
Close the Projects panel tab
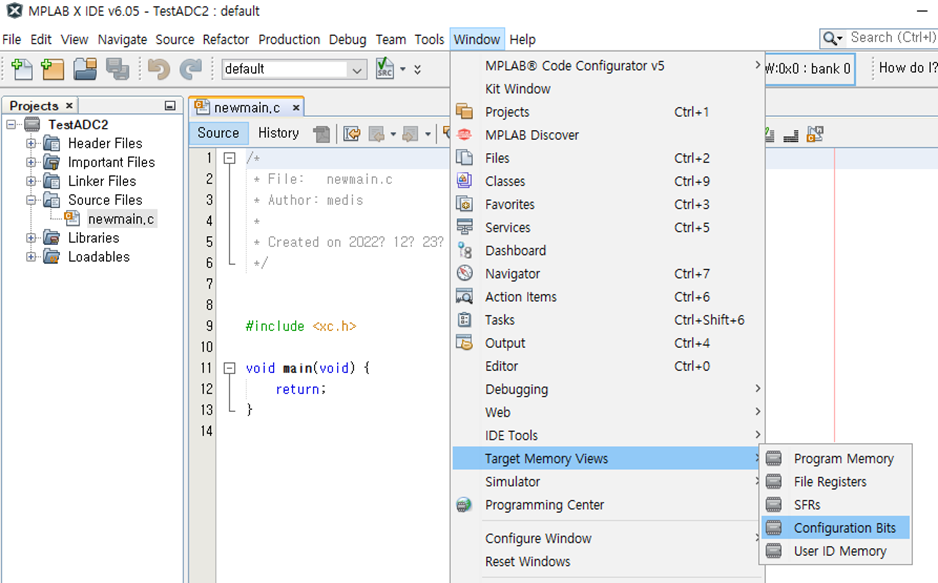pyautogui.click(x=69, y=105)
